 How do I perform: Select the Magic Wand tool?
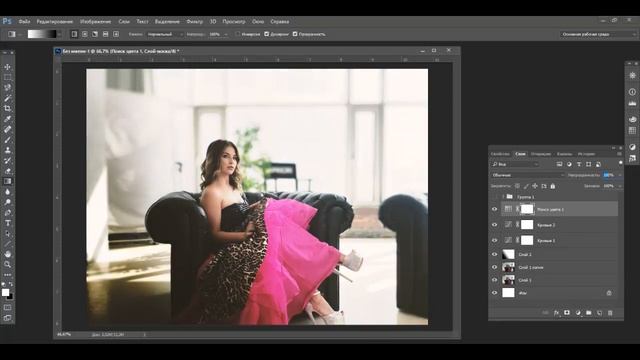click(7, 98)
